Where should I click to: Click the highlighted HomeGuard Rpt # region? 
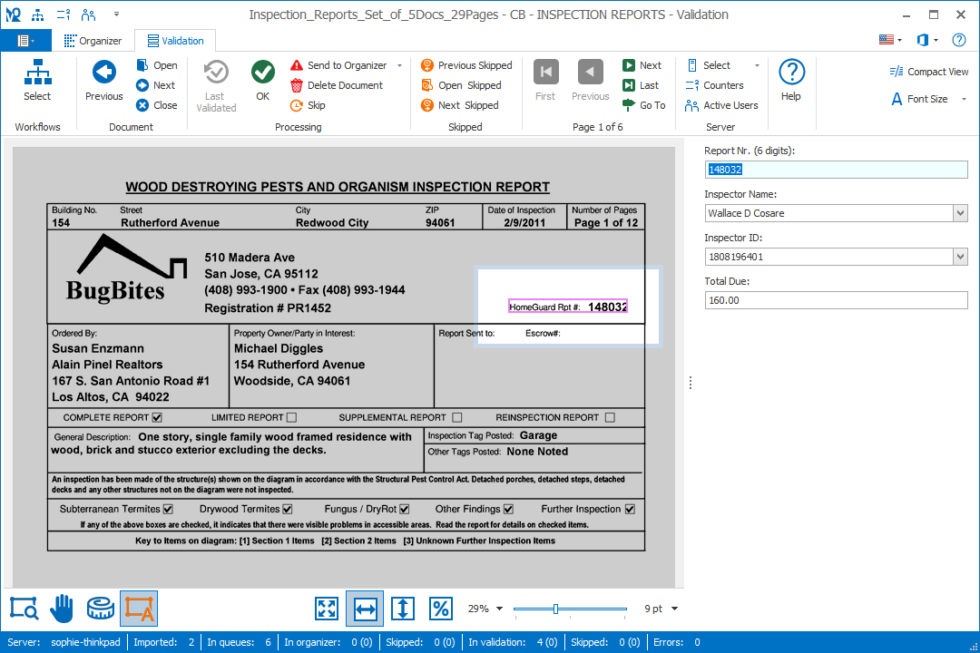coord(568,307)
